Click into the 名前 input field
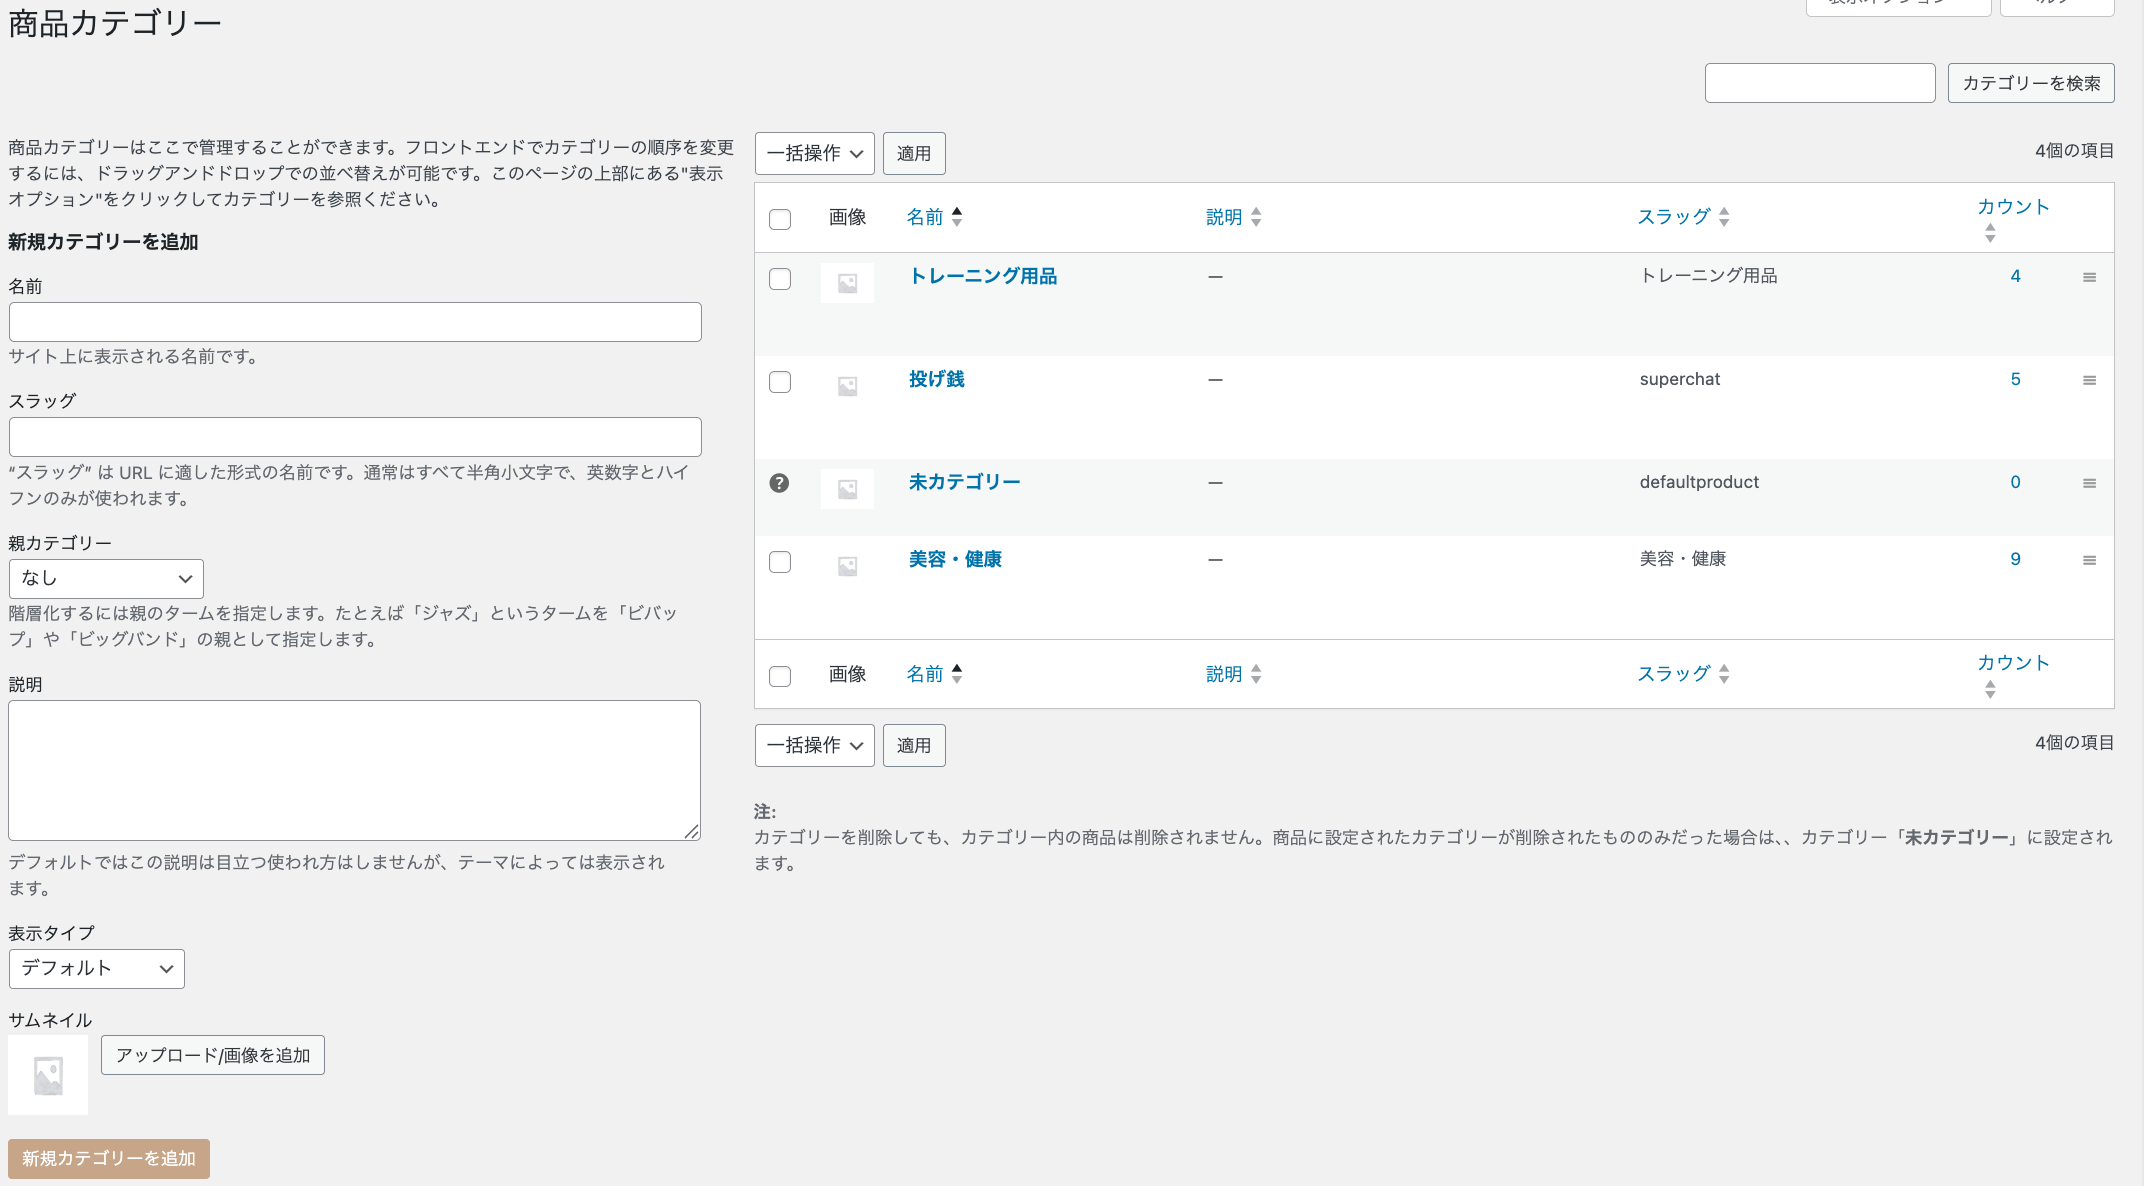Image resolution: width=2144 pixels, height=1186 pixels. [x=355, y=322]
